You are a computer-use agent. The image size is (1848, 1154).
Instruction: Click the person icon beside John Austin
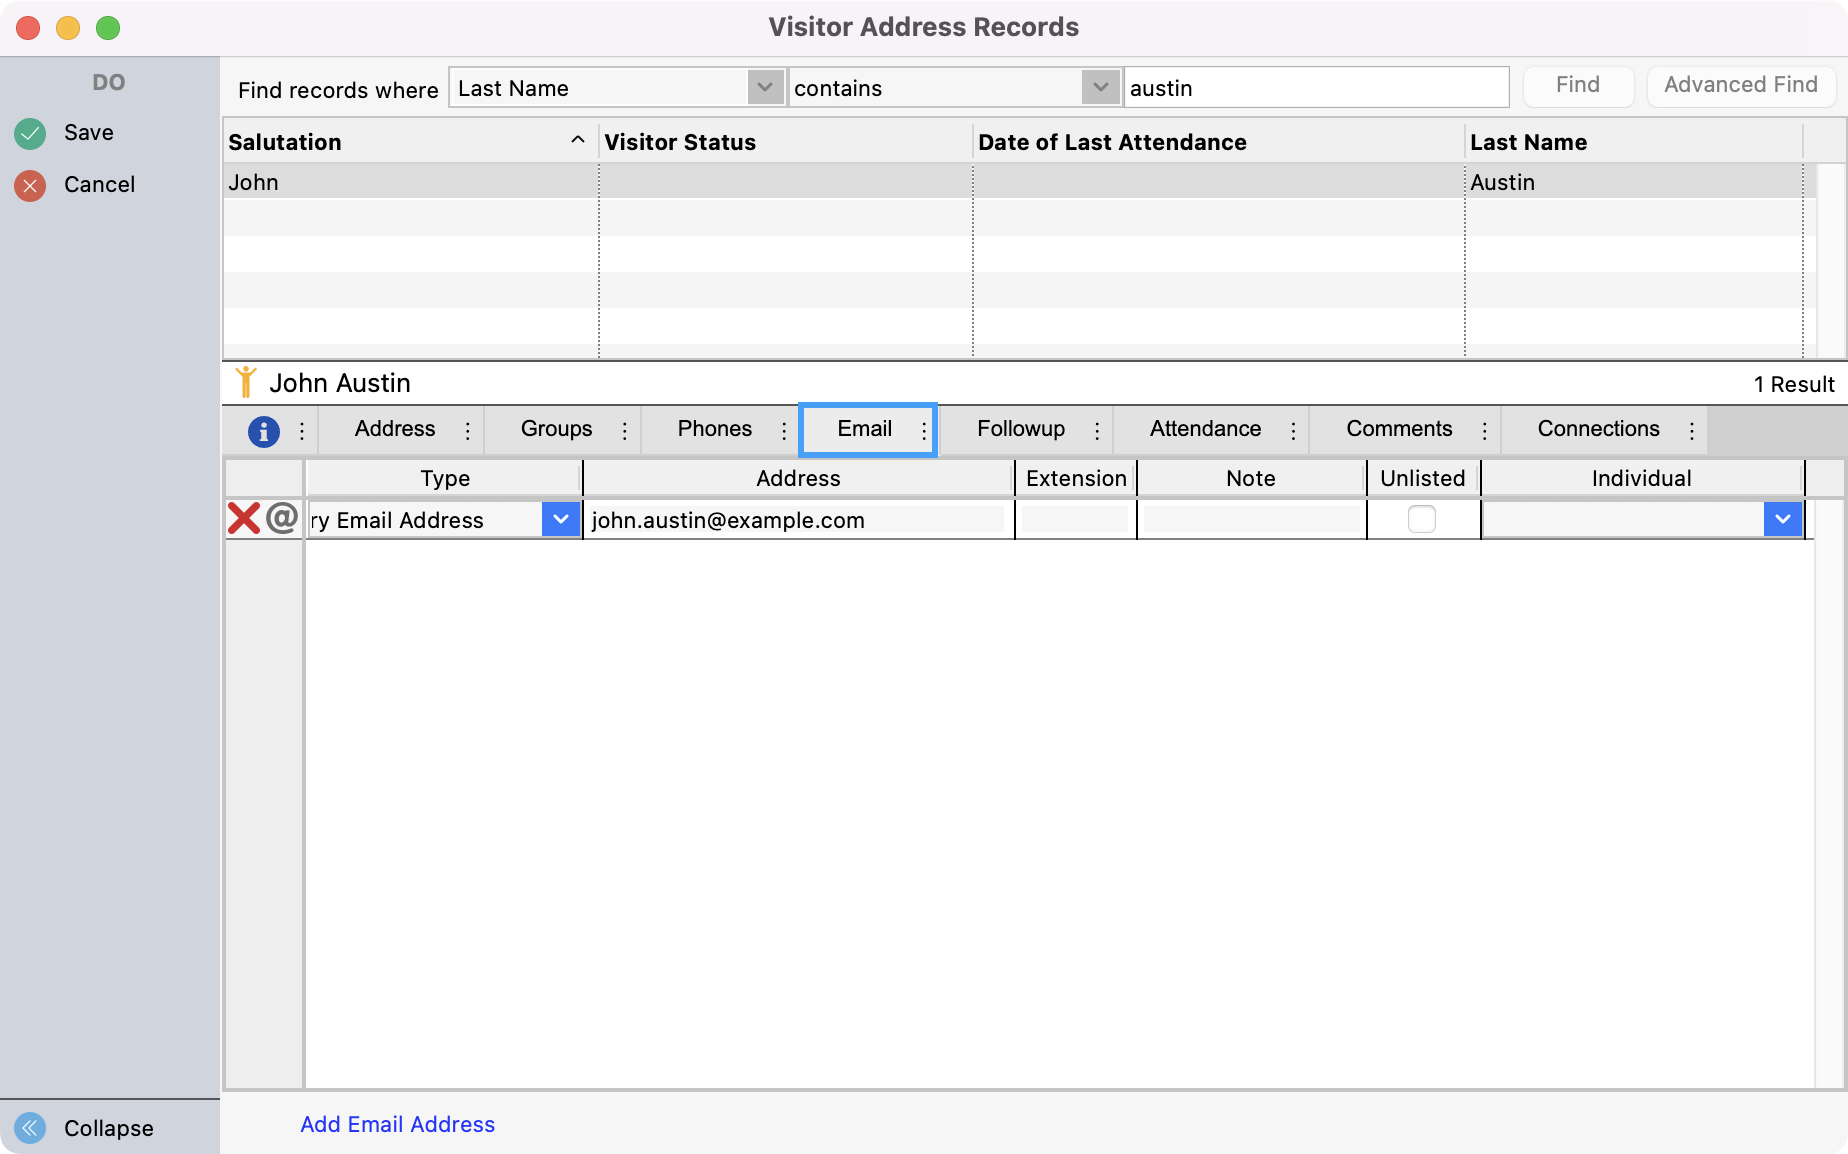[247, 381]
